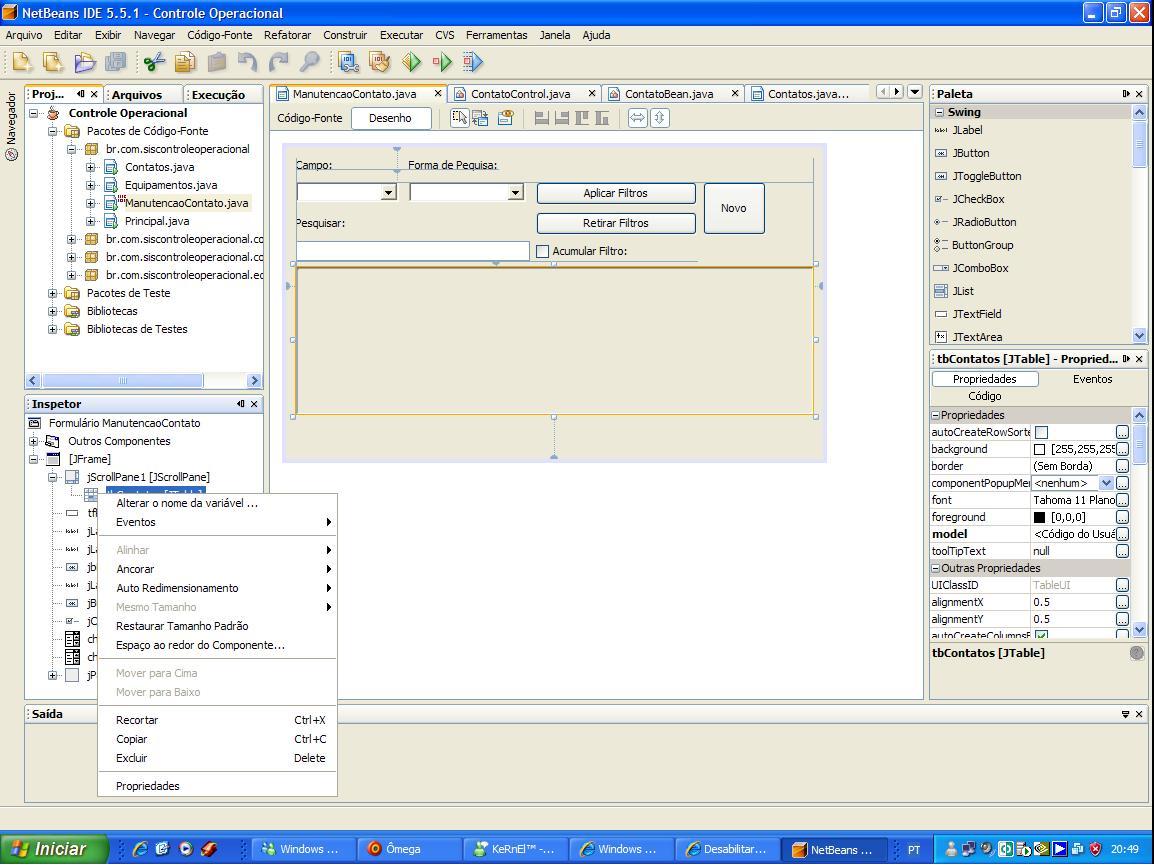
Task: Click the foreground property black swatch
Action: (x=1040, y=518)
